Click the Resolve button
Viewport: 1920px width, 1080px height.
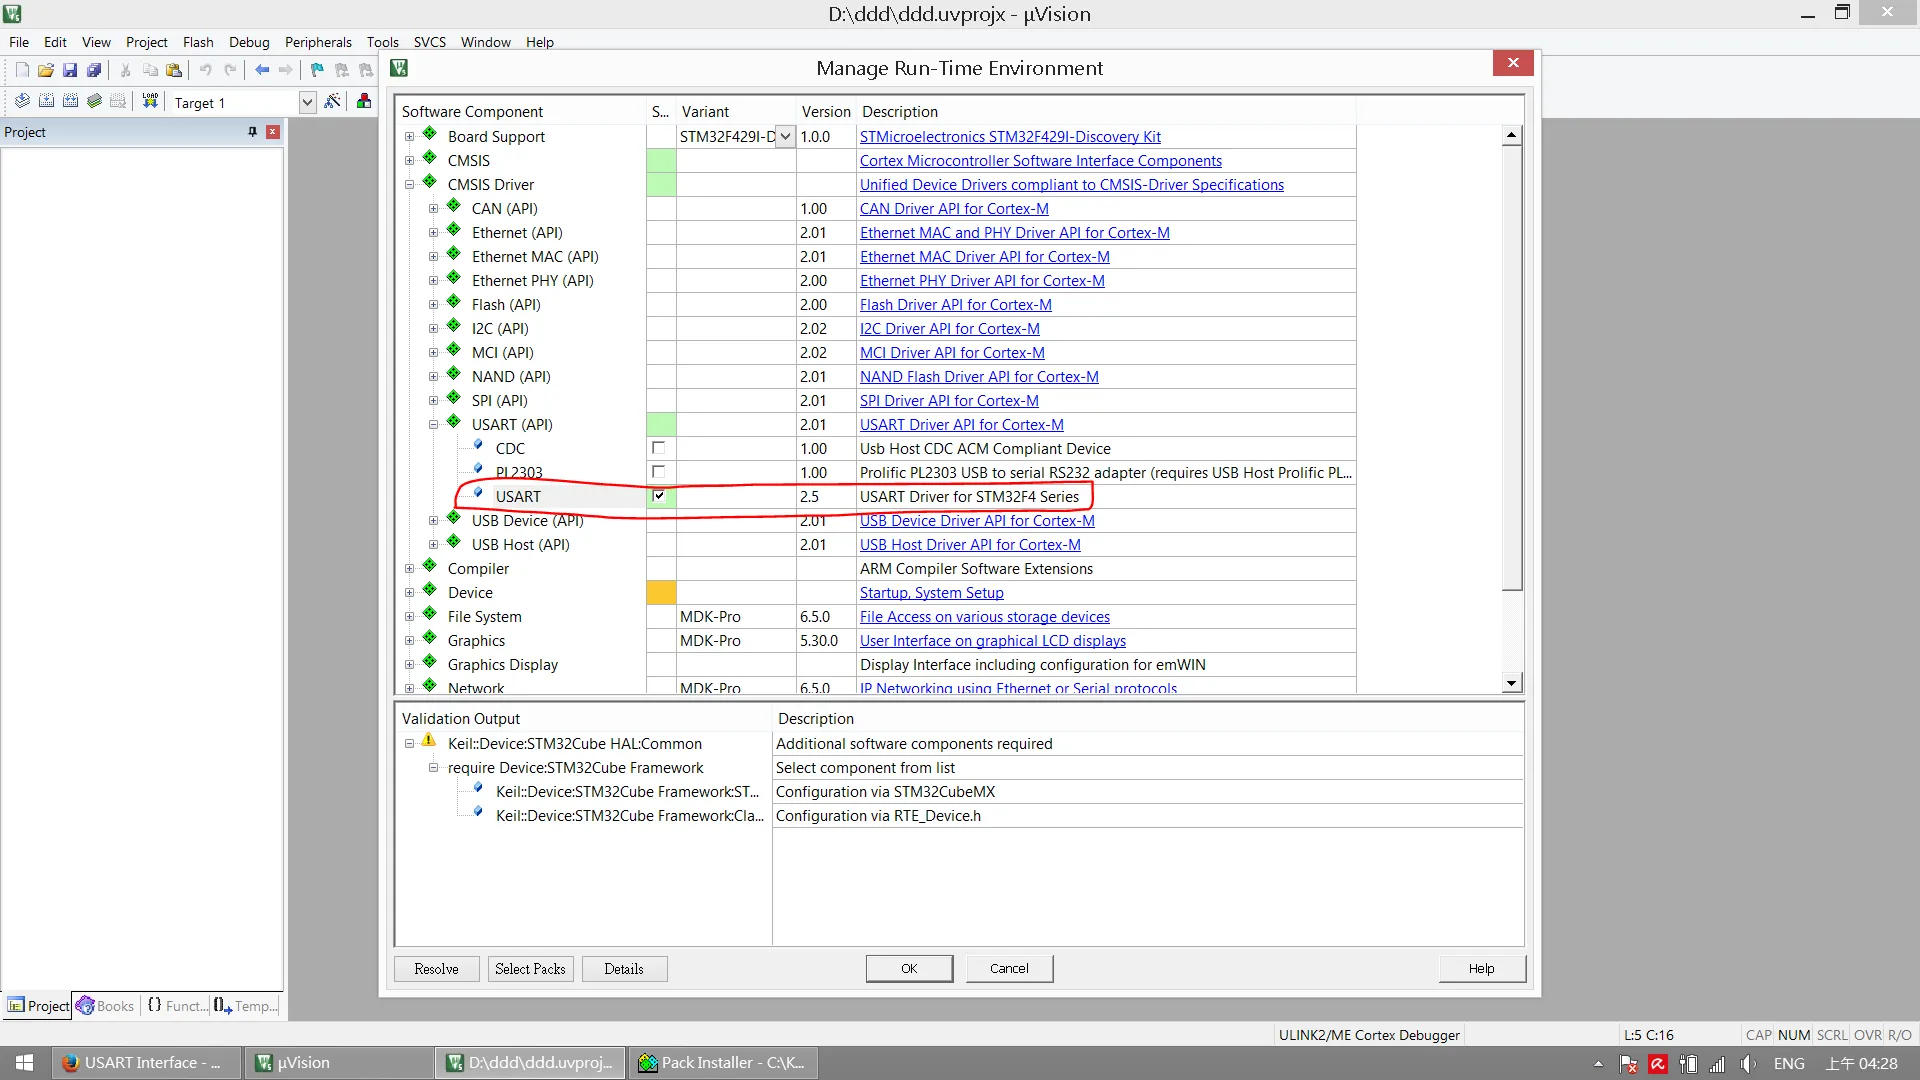pos(436,968)
